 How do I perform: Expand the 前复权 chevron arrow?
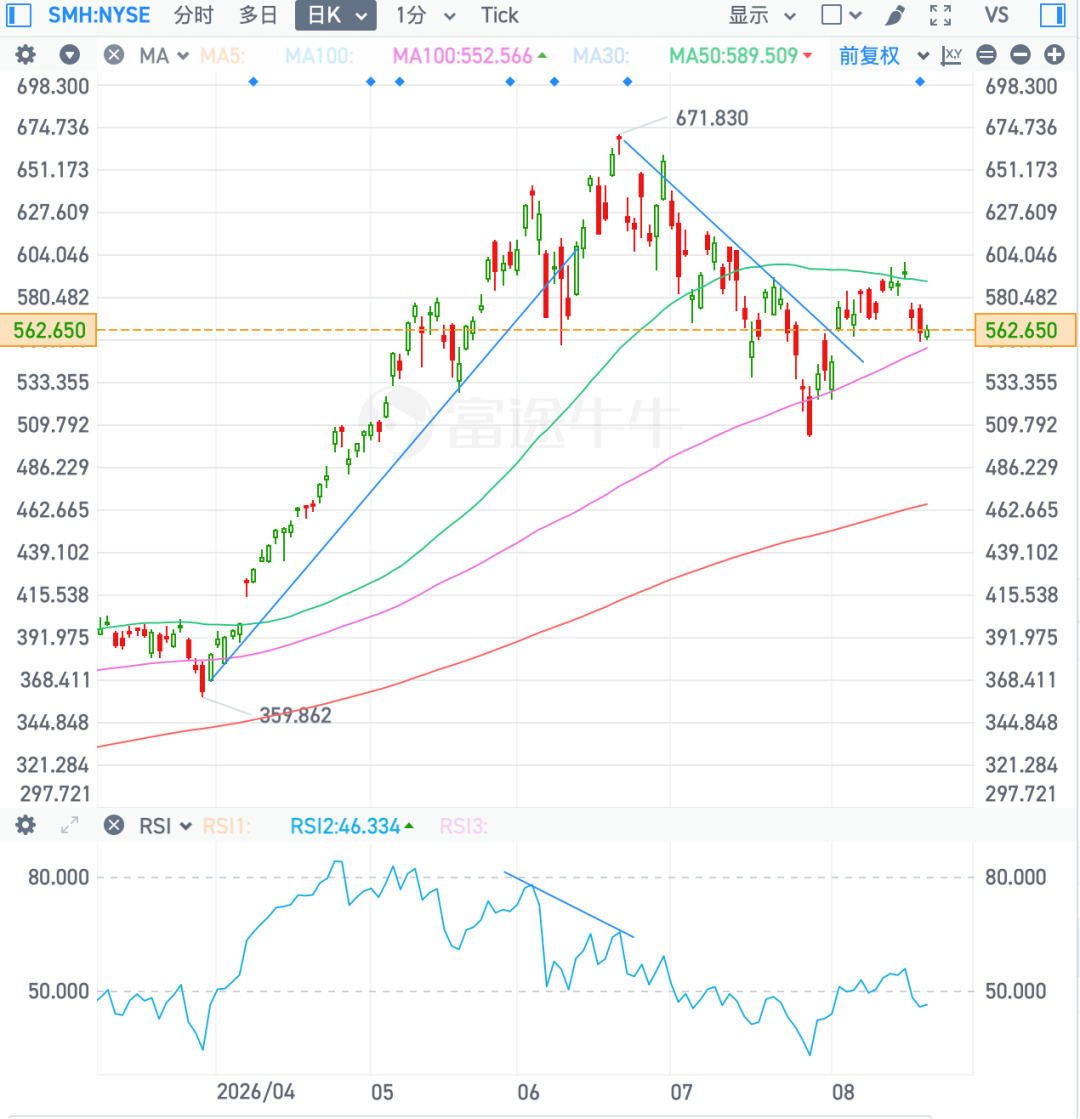pyautogui.click(x=923, y=56)
